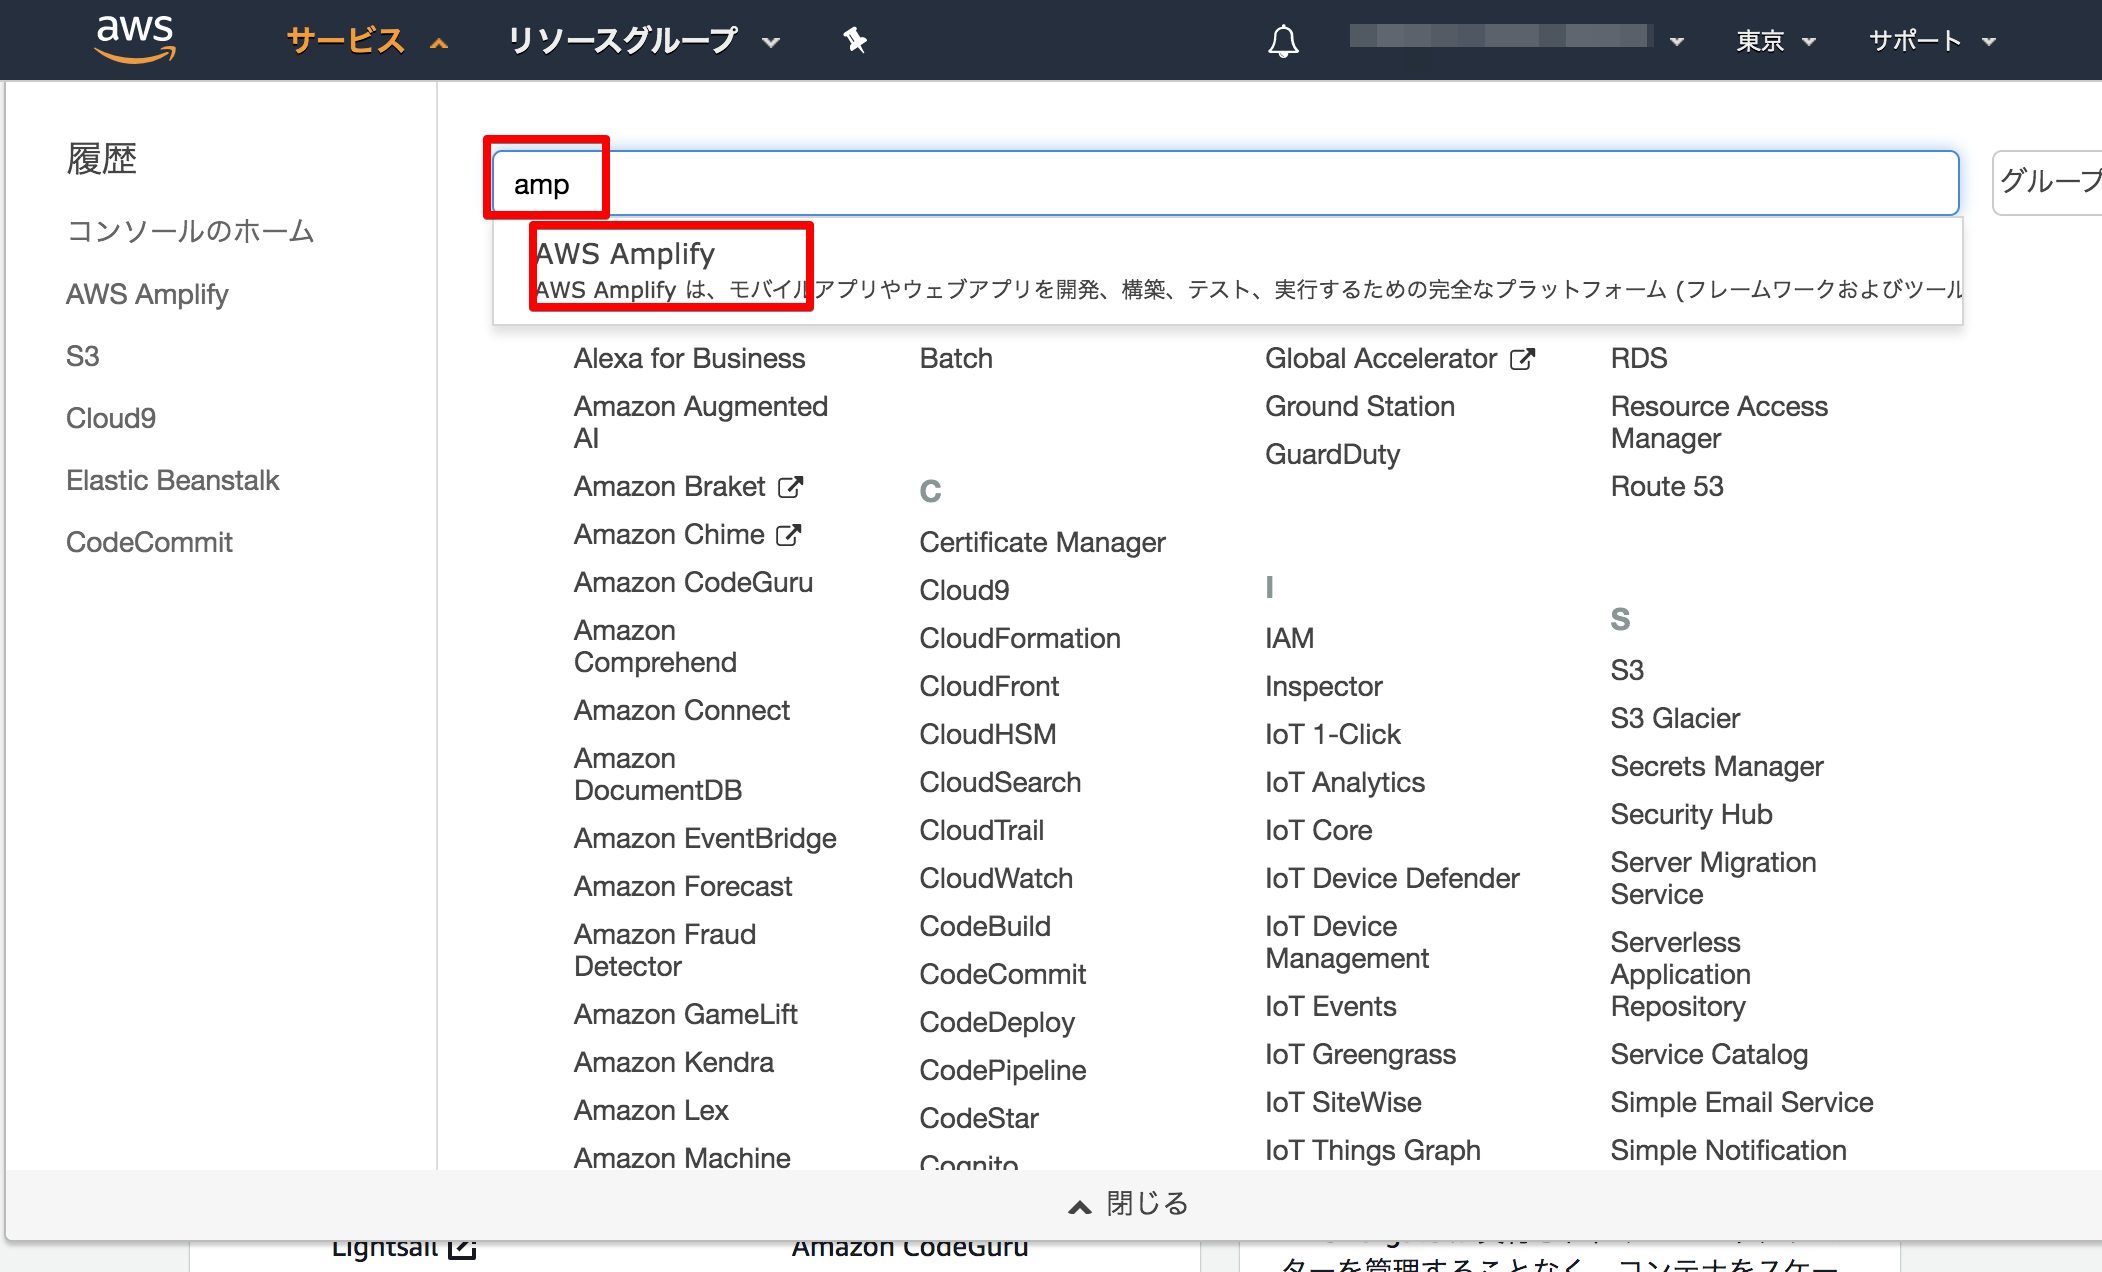The width and height of the screenshot is (2102, 1272).
Task: Open S3 Glacier service
Action: 1675,718
